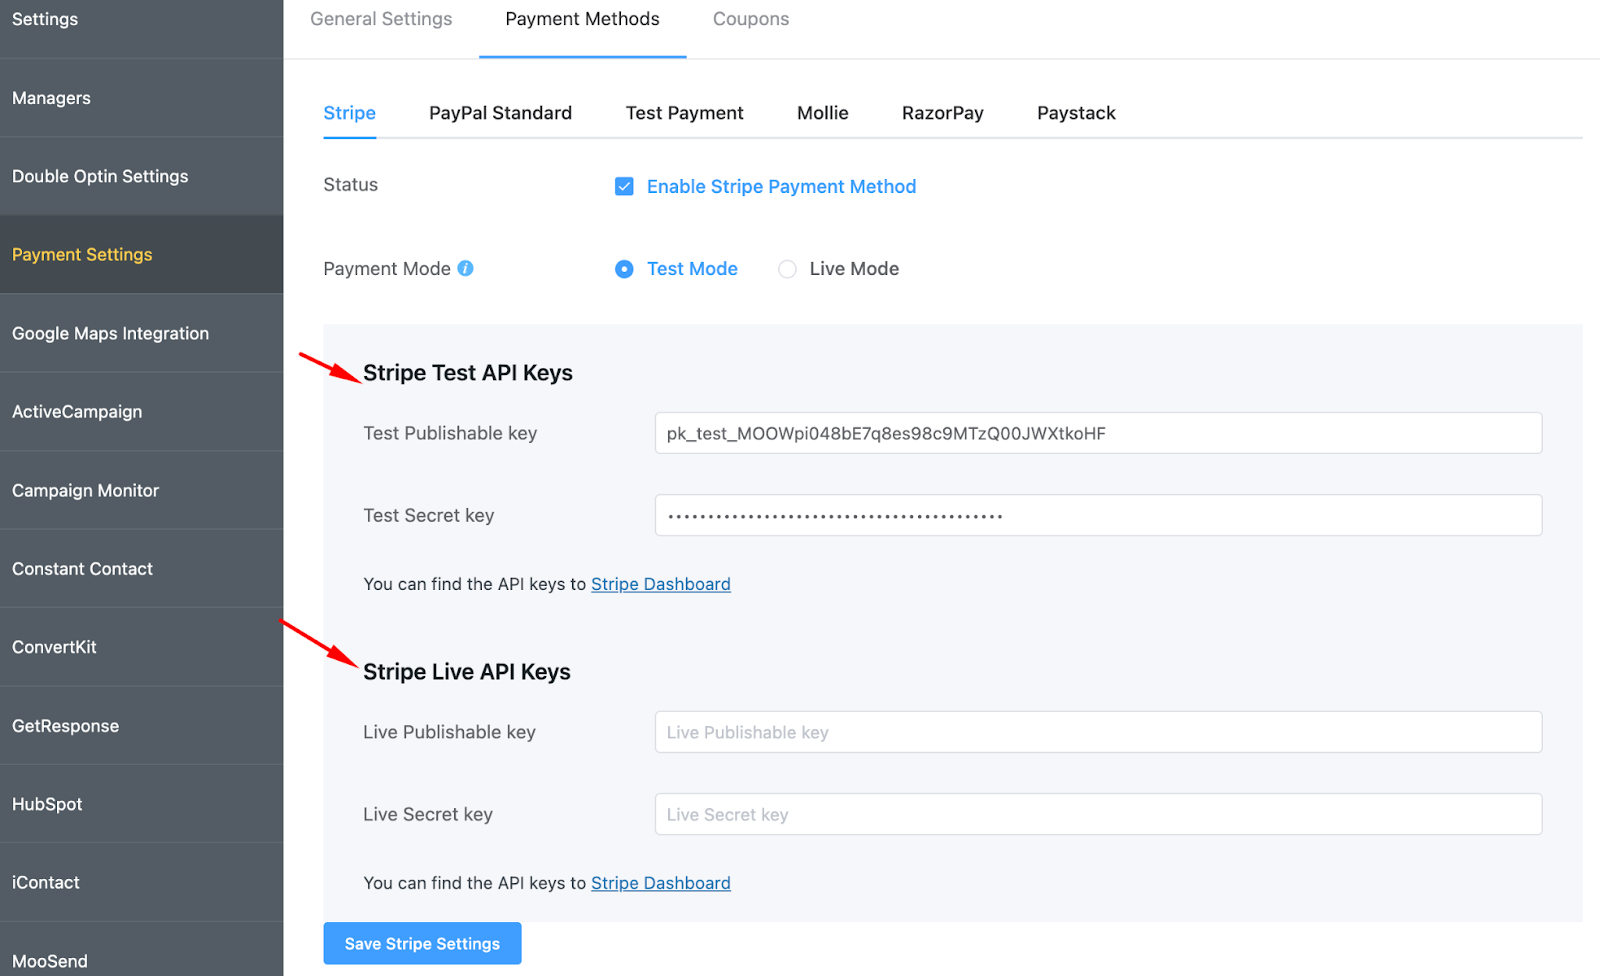Click the Live Publishable key field
Viewport: 1600px width, 976px height.
tap(1098, 732)
